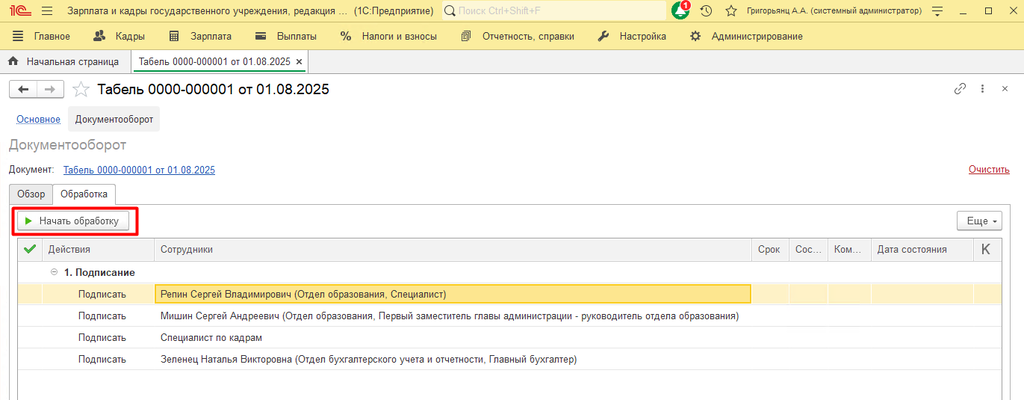Collapse the 1. Подписание group

pos(54,272)
